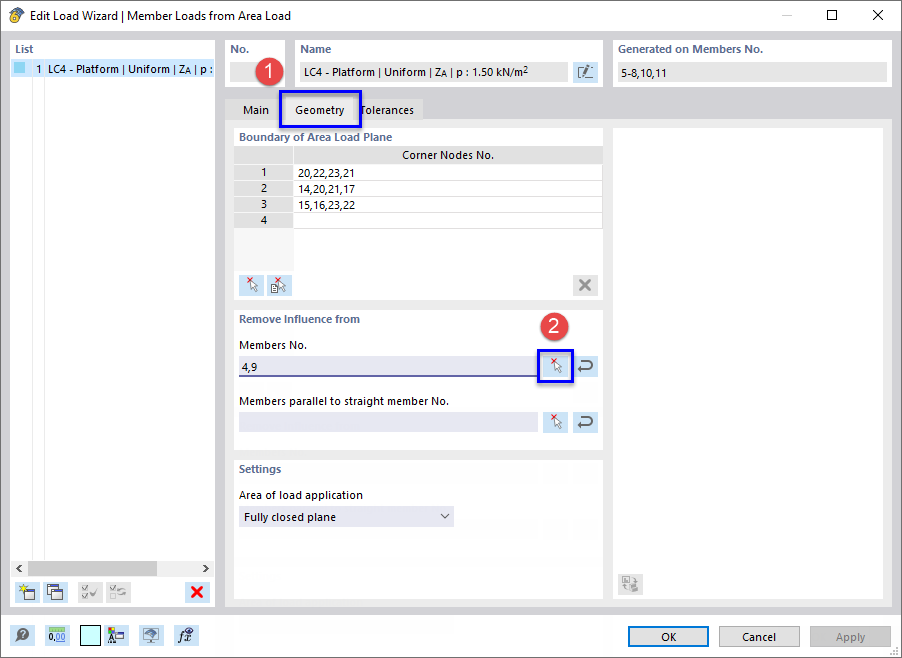
Task: Click the color square of LC4 list item
Action: [20, 68]
